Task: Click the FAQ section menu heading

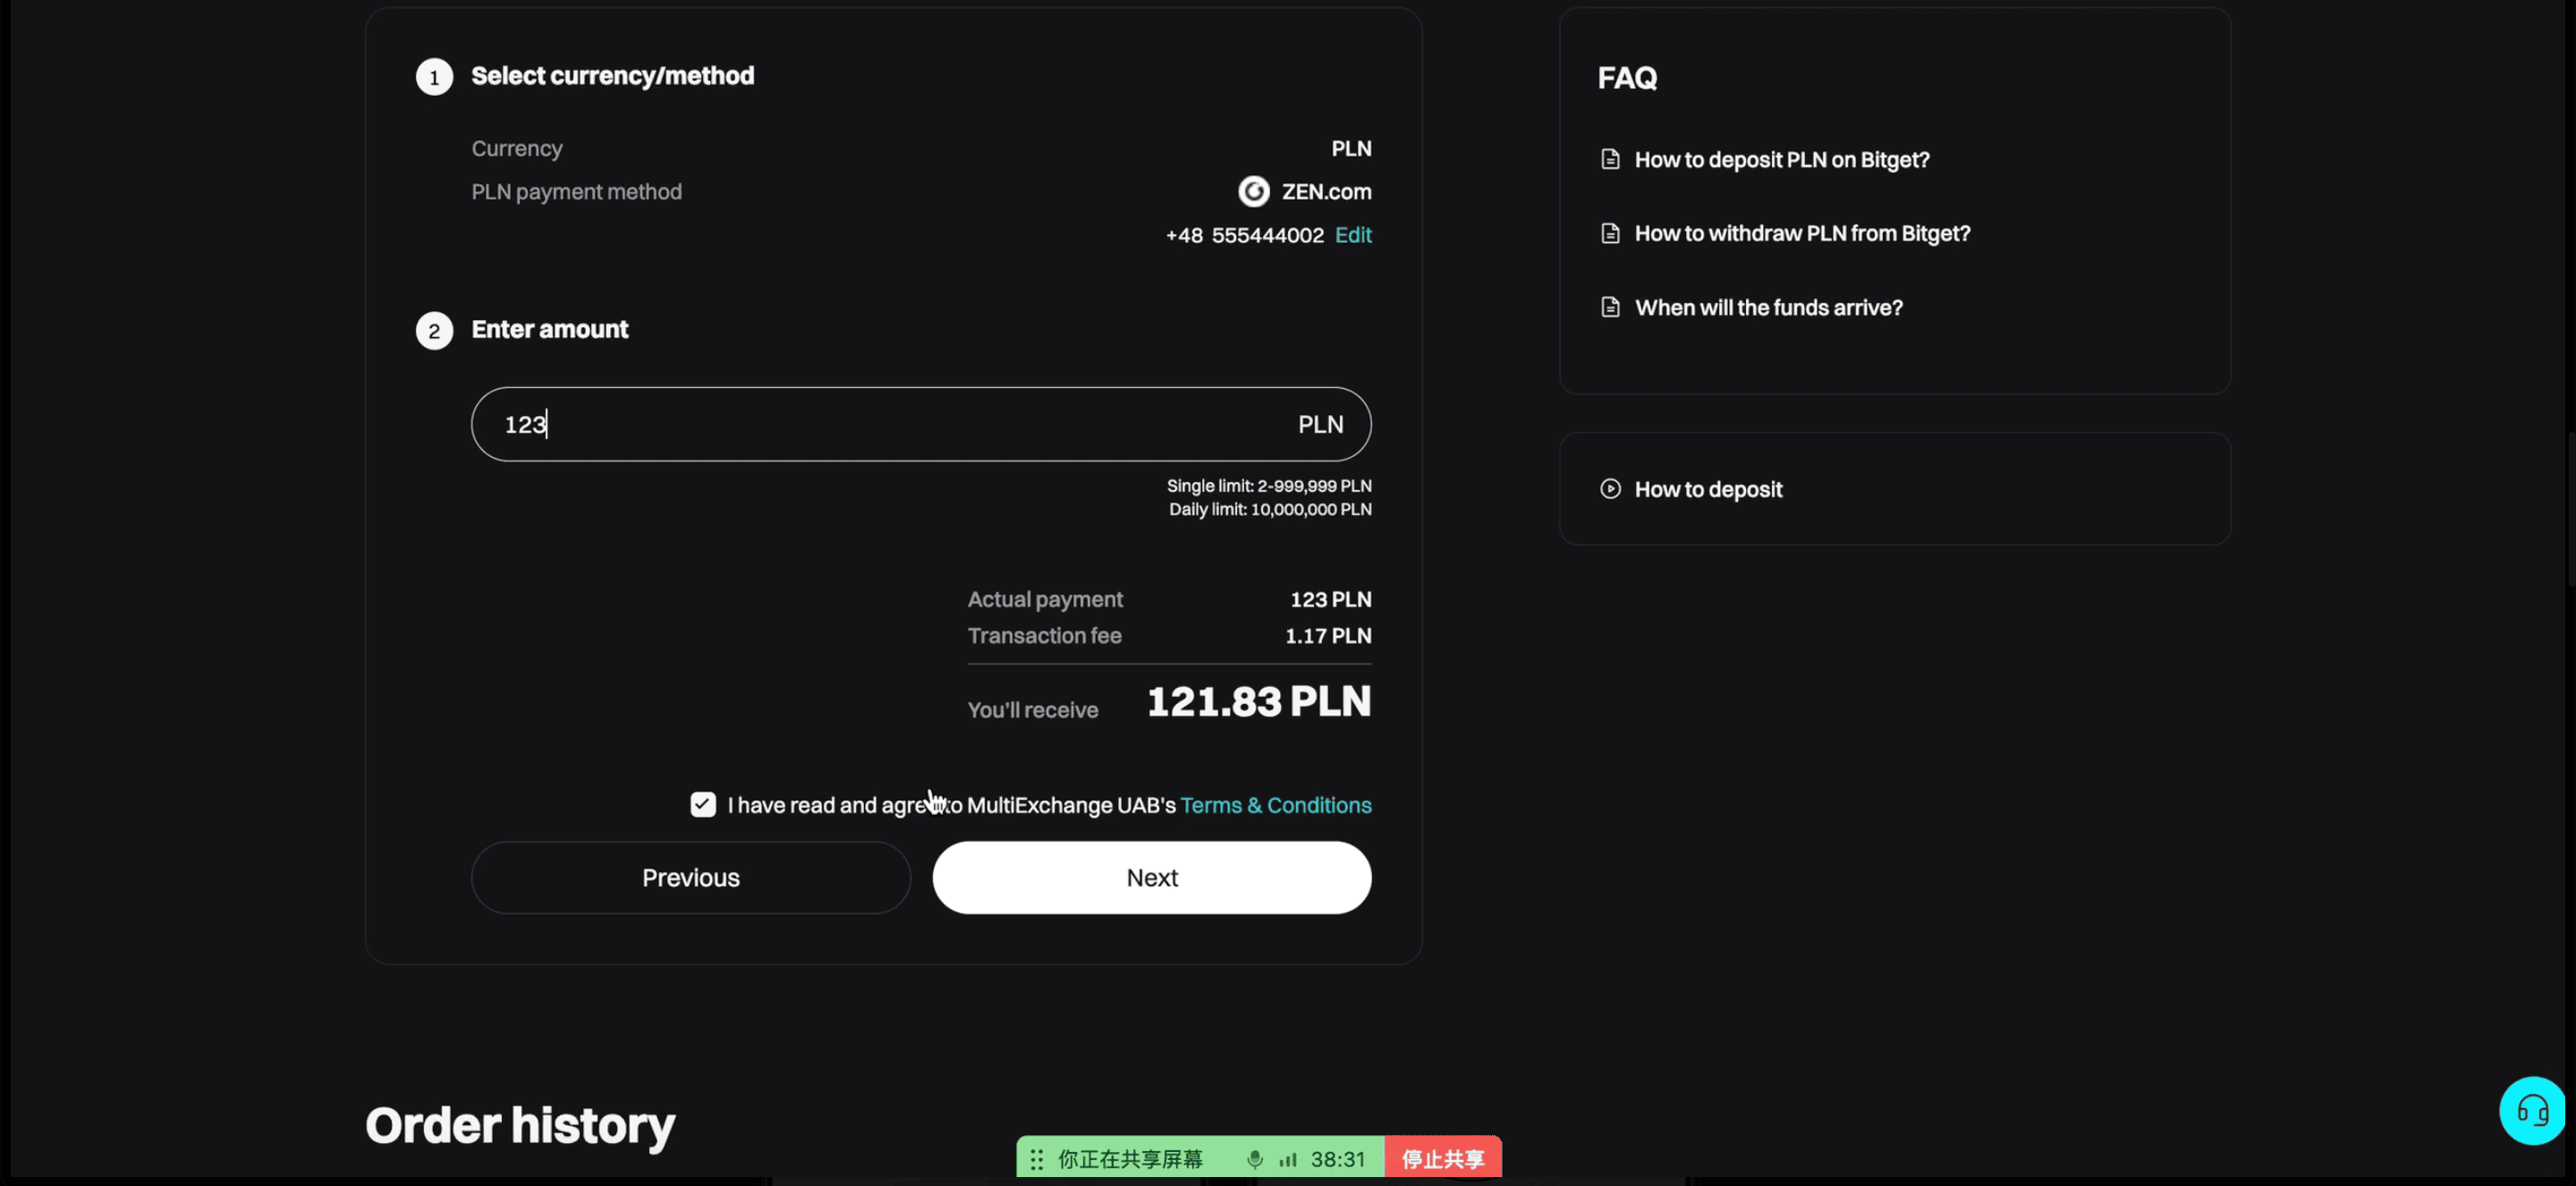Action: (x=1625, y=77)
